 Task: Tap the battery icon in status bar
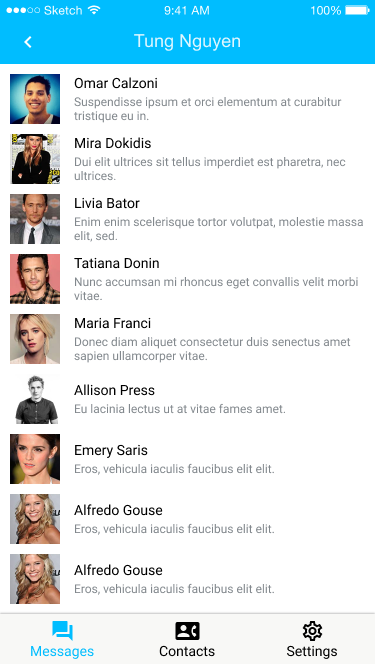[x=357, y=10]
